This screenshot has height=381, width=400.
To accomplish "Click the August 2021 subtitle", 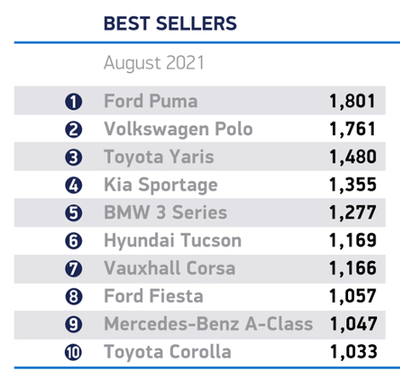I will click(x=154, y=63).
